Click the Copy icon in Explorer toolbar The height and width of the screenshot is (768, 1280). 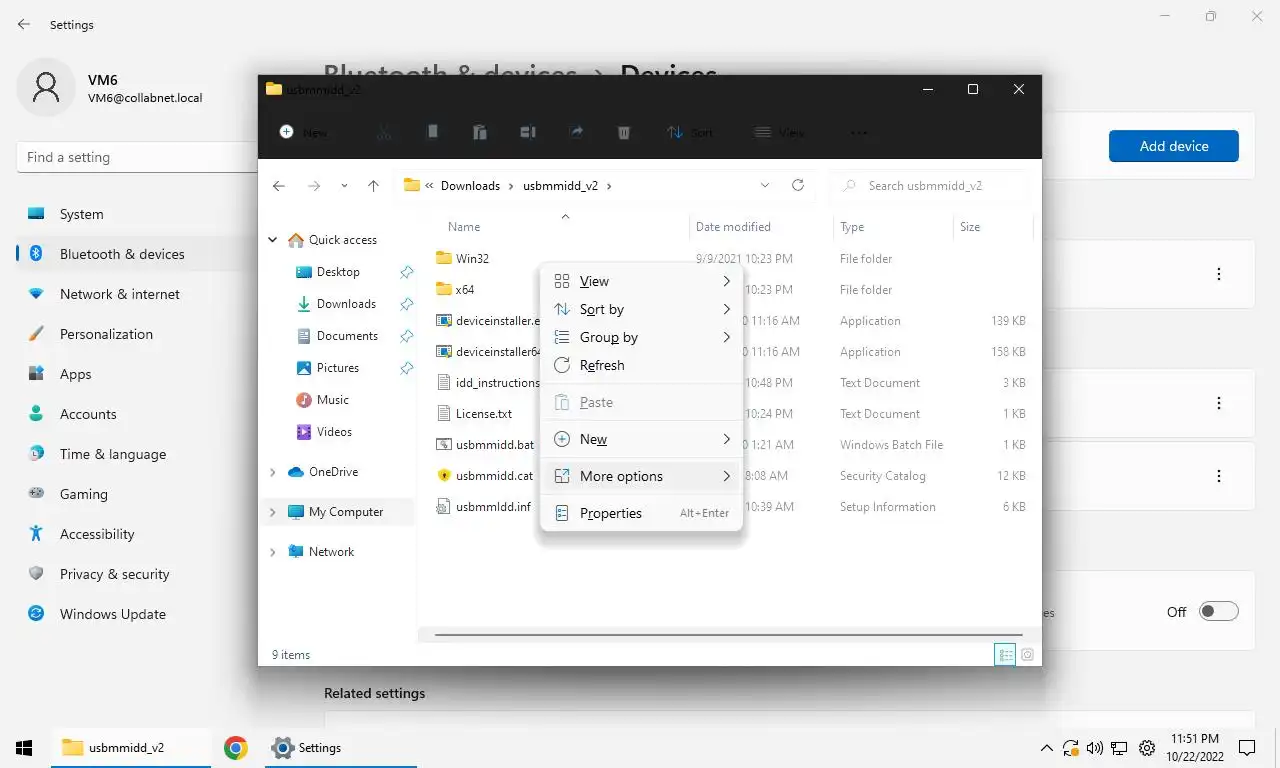pos(433,132)
